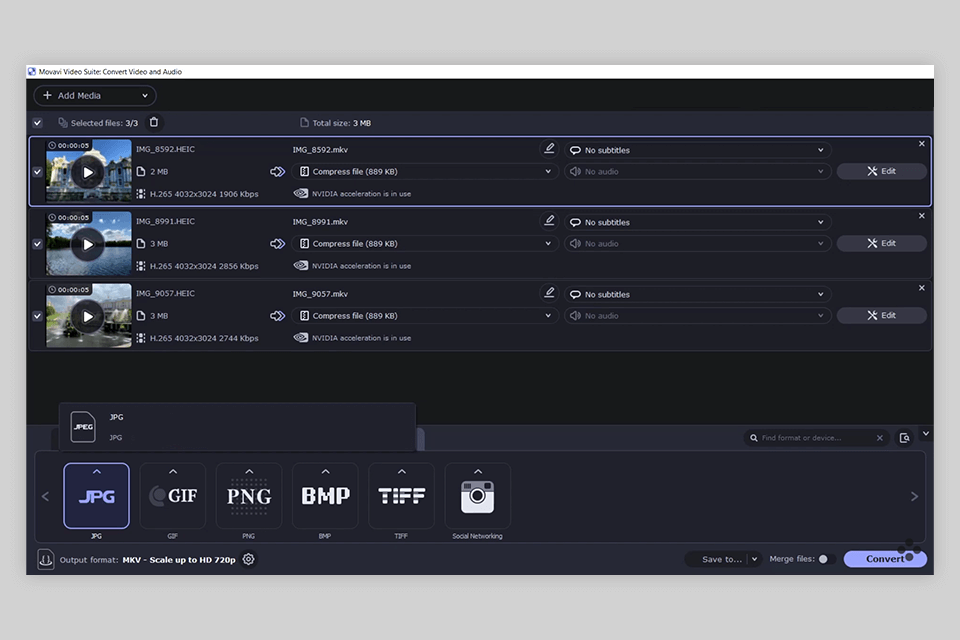The image size is (960, 640).
Task: Click the detect device icon beside search
Action: 904,438
